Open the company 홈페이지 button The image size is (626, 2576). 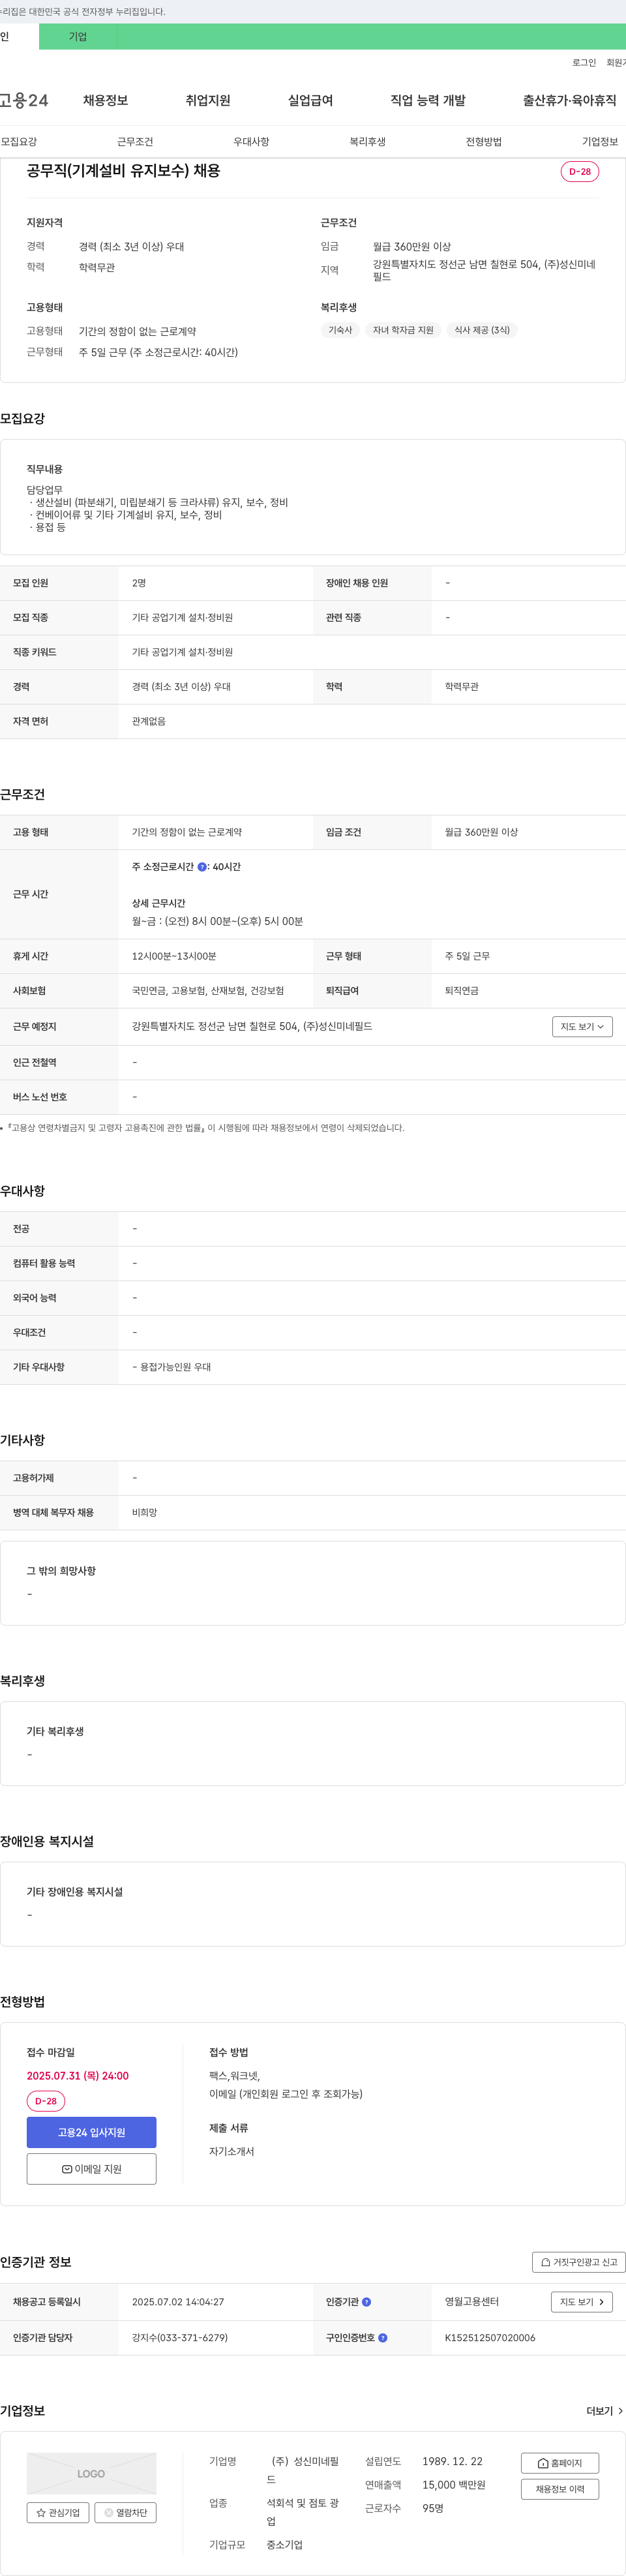coord(560,2463)
